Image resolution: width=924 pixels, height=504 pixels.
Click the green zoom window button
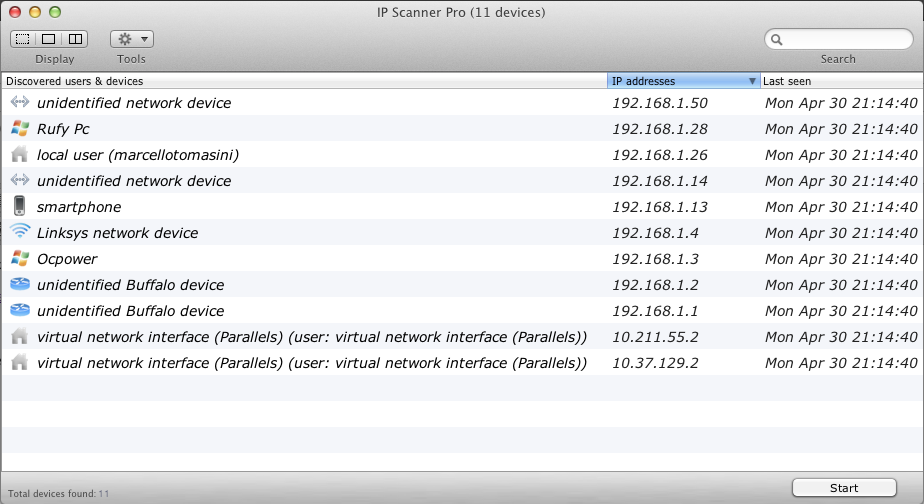pyautogui.click(x=54, y=12)
